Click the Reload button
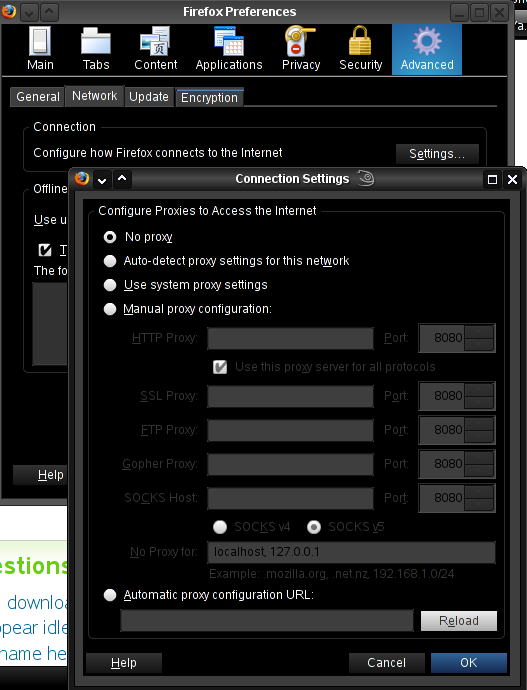Viewport: 527px width, 690px height. point(459,621)
